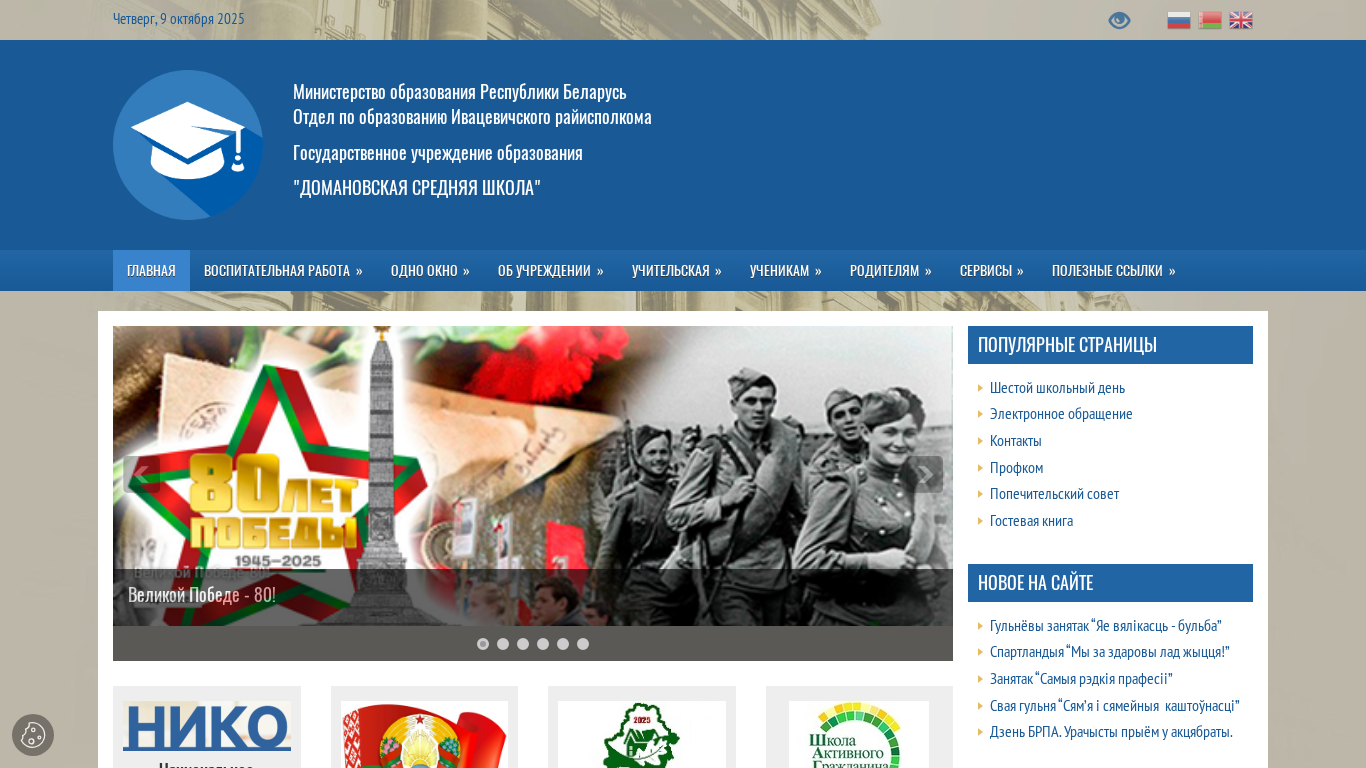This screenshot has height=768, width=1366.
Task: Expand the РОДИТЕЛЯМ menu
Action: [891, 271]
